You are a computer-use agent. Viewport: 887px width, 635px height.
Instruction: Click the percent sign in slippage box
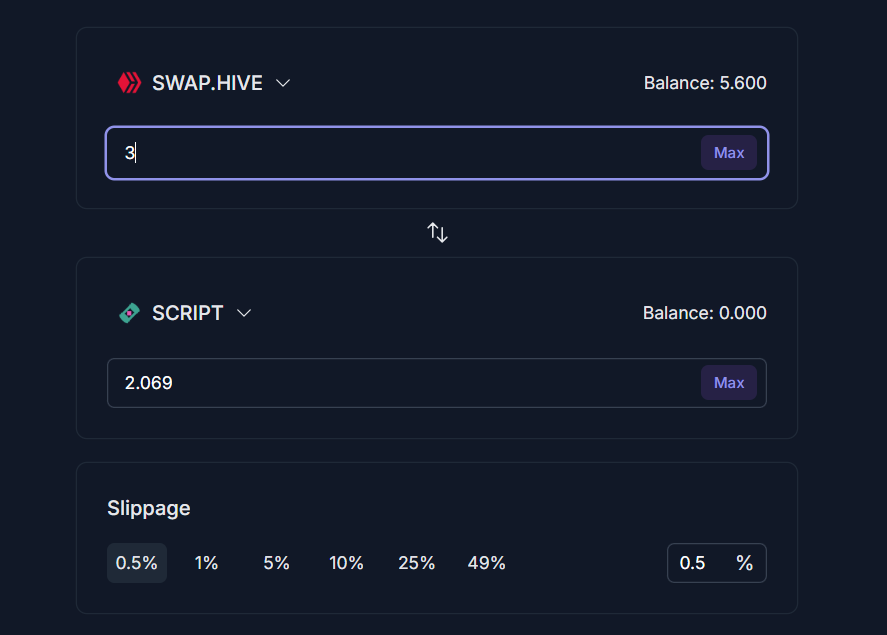pos(745,563)
